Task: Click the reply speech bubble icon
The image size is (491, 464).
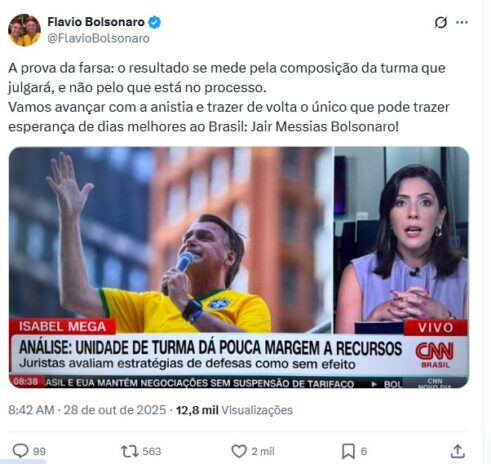Action: [x=20, y=451]
